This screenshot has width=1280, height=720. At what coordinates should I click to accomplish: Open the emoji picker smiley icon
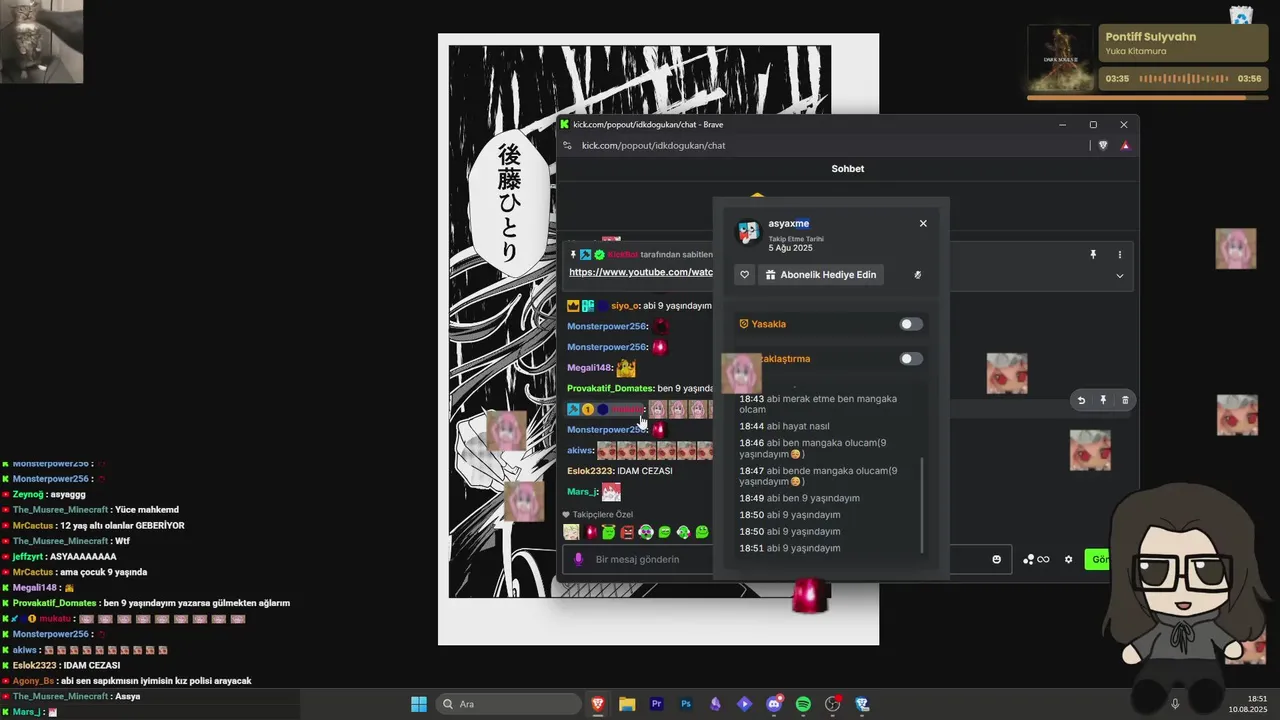click(x=996, y=559)
